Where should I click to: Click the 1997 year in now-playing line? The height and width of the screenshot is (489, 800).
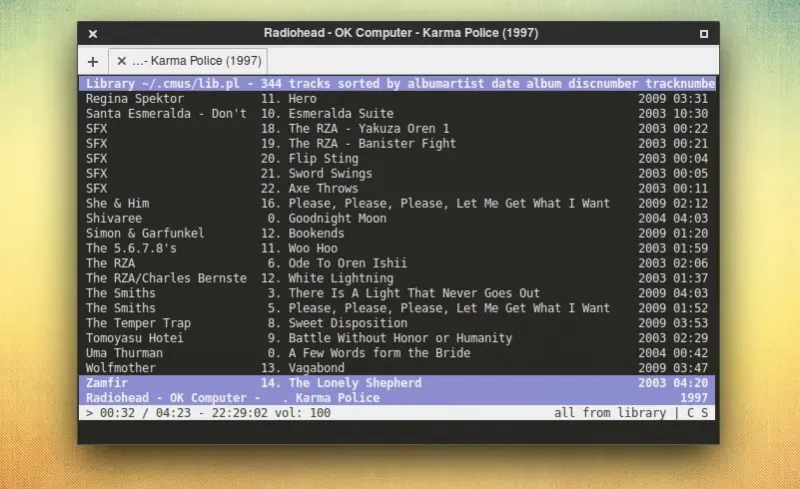tap(694, 398)
